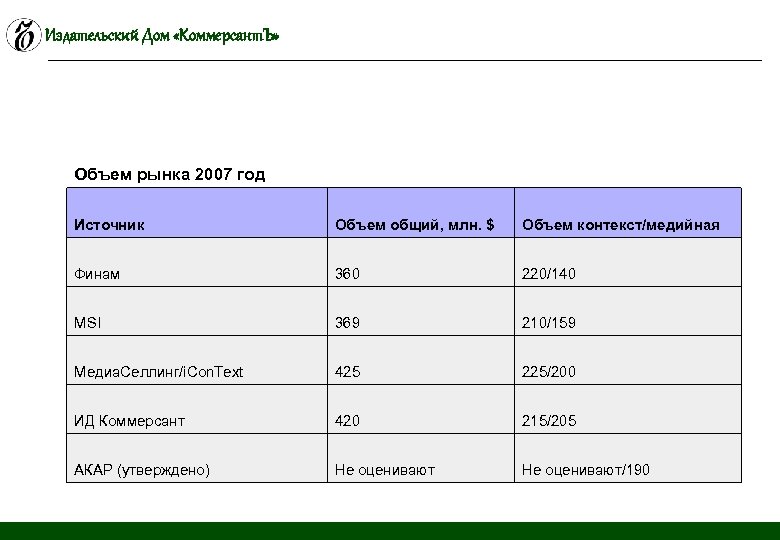Screen dimensions: 780x540
Task: Select the Не оценивают total volume cell
Action: [421, 458]
